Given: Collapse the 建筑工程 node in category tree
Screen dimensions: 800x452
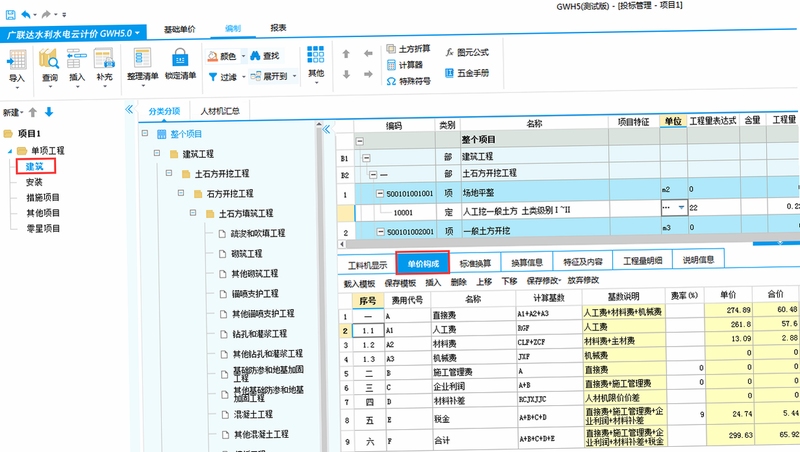Looking at the screenshot, I should pos(157,153).
